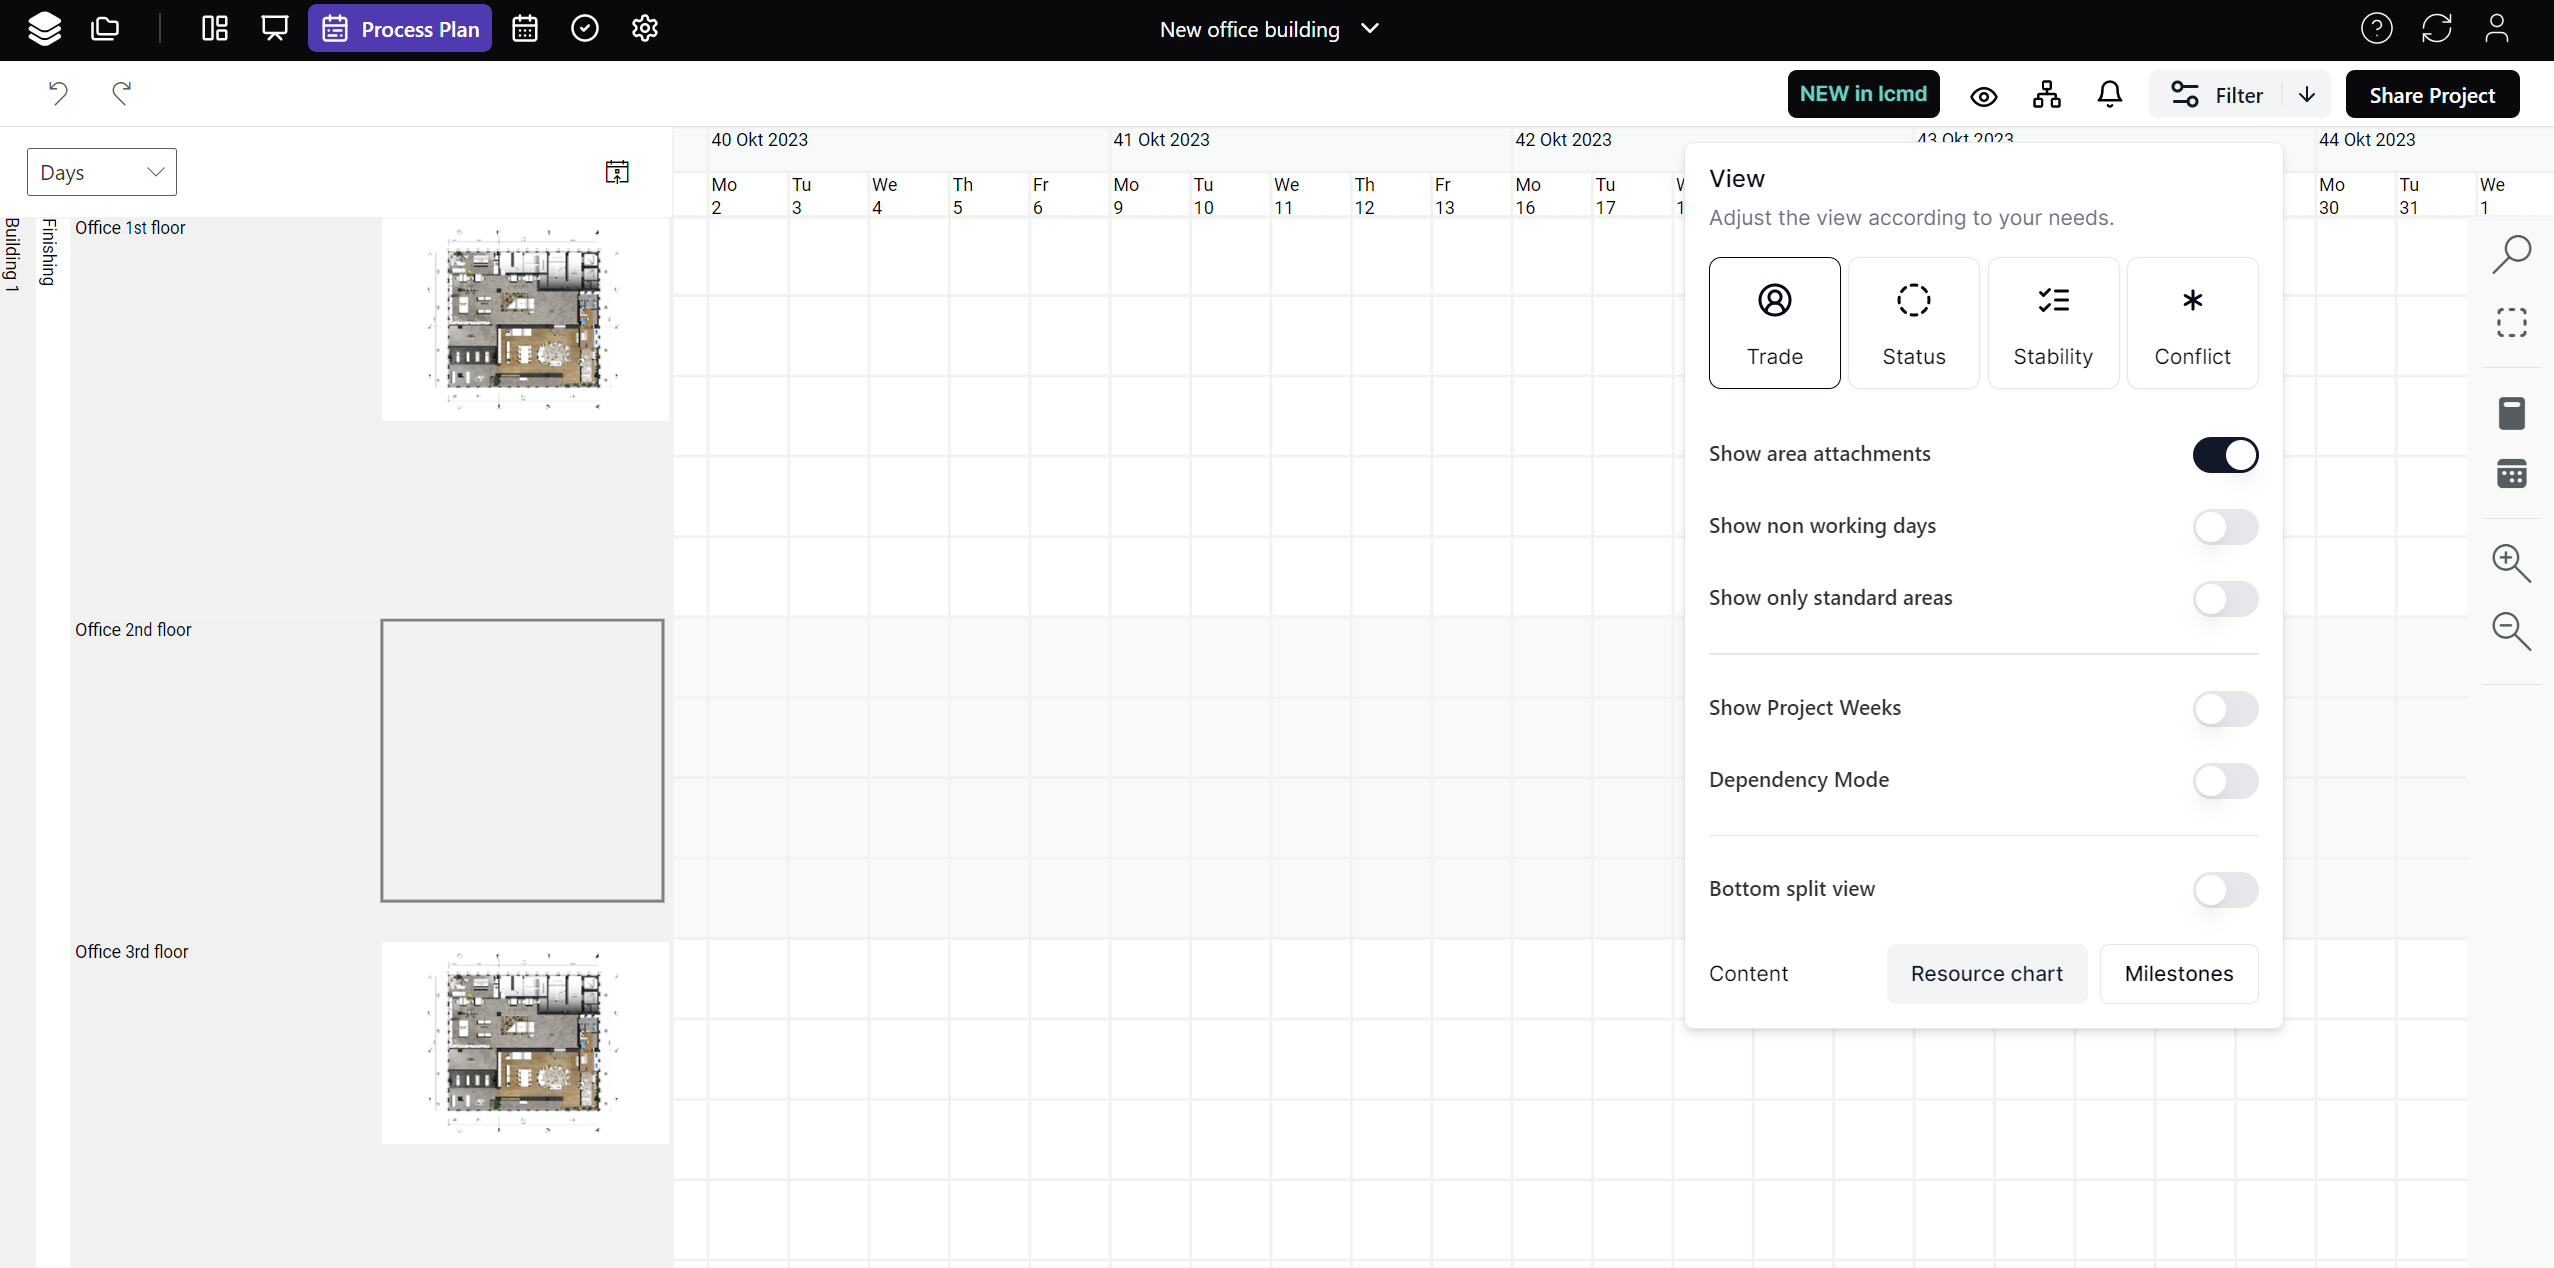This screenshot has width=2554, height=1268.
Task: Turn off Show area attachments
Action: point(2225,455)
